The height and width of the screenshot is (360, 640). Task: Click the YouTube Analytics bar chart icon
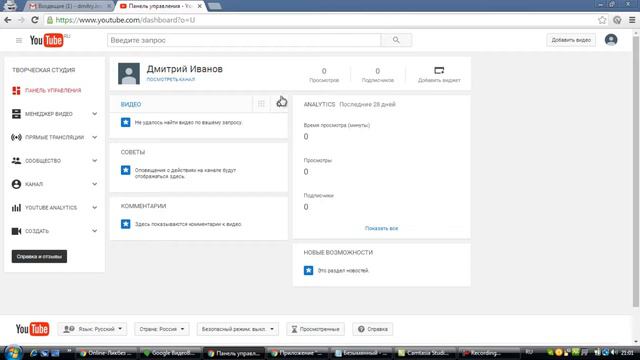point(16,208)
